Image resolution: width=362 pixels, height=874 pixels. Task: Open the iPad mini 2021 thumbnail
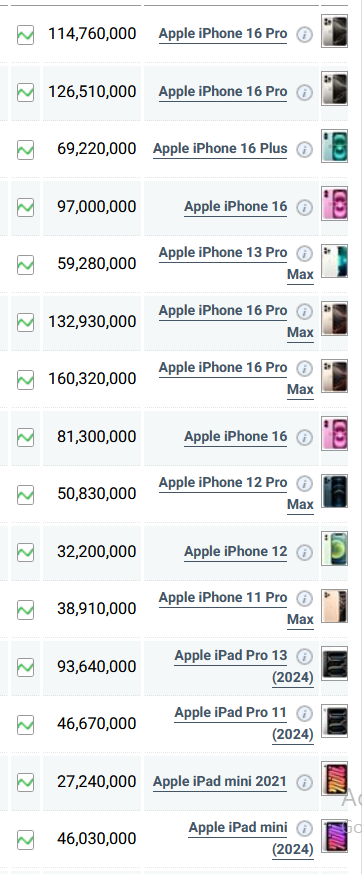click(x=335, y=779)
